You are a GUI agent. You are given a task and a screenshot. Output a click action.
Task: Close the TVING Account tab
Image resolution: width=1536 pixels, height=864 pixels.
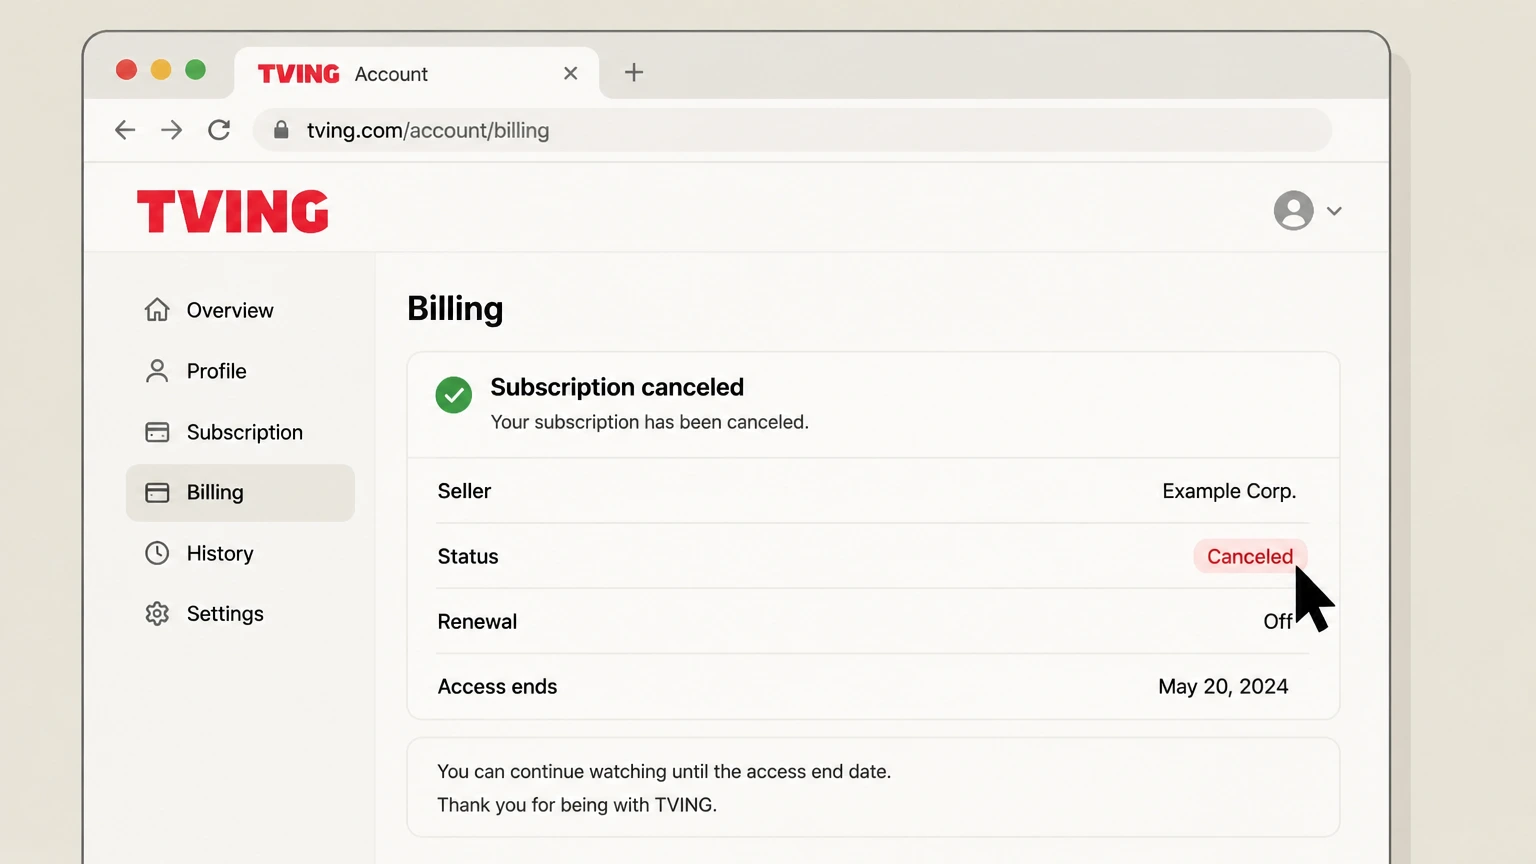click(x=571, y=73)
